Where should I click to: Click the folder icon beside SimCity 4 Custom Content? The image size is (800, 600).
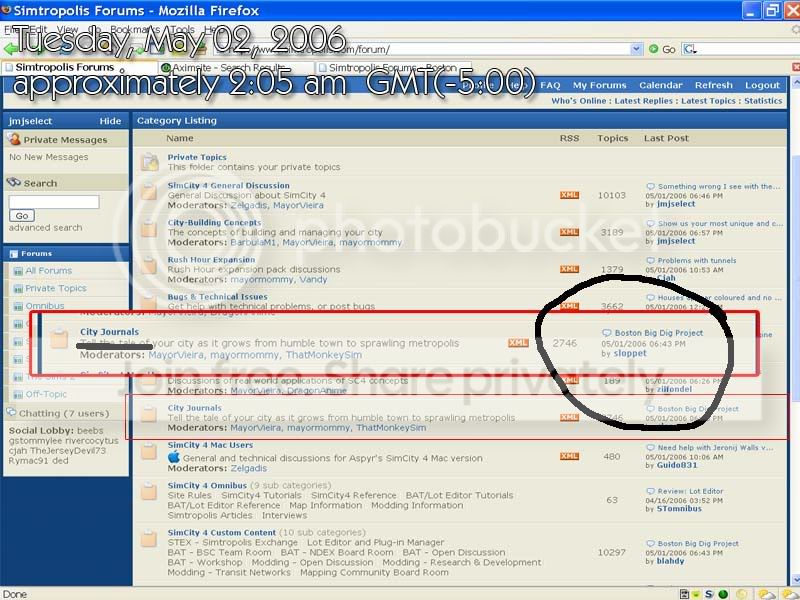(148, 538)
